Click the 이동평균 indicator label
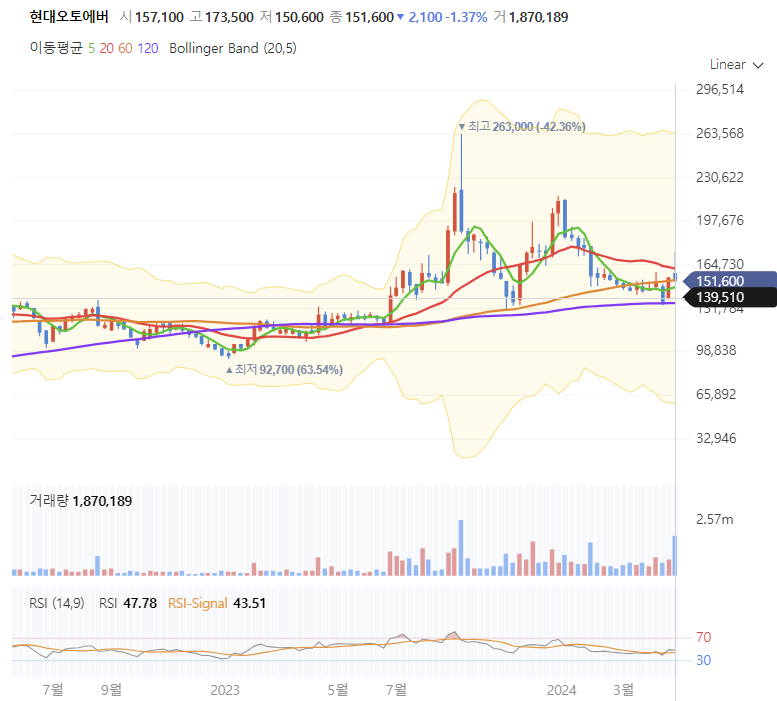Image resolution: width=777 pixels, height=701 pixels. (56, 48)
